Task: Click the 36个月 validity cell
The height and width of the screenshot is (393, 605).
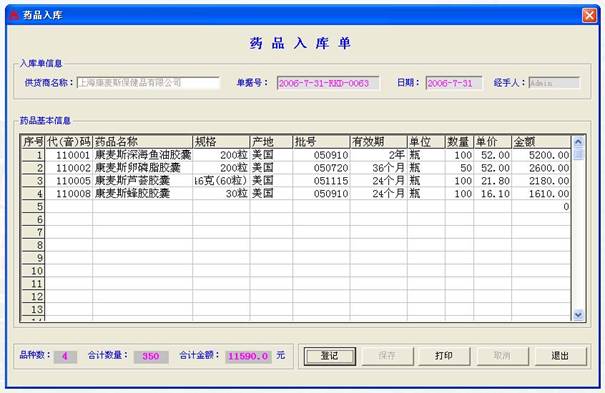Action: click(x=378, y=168)
